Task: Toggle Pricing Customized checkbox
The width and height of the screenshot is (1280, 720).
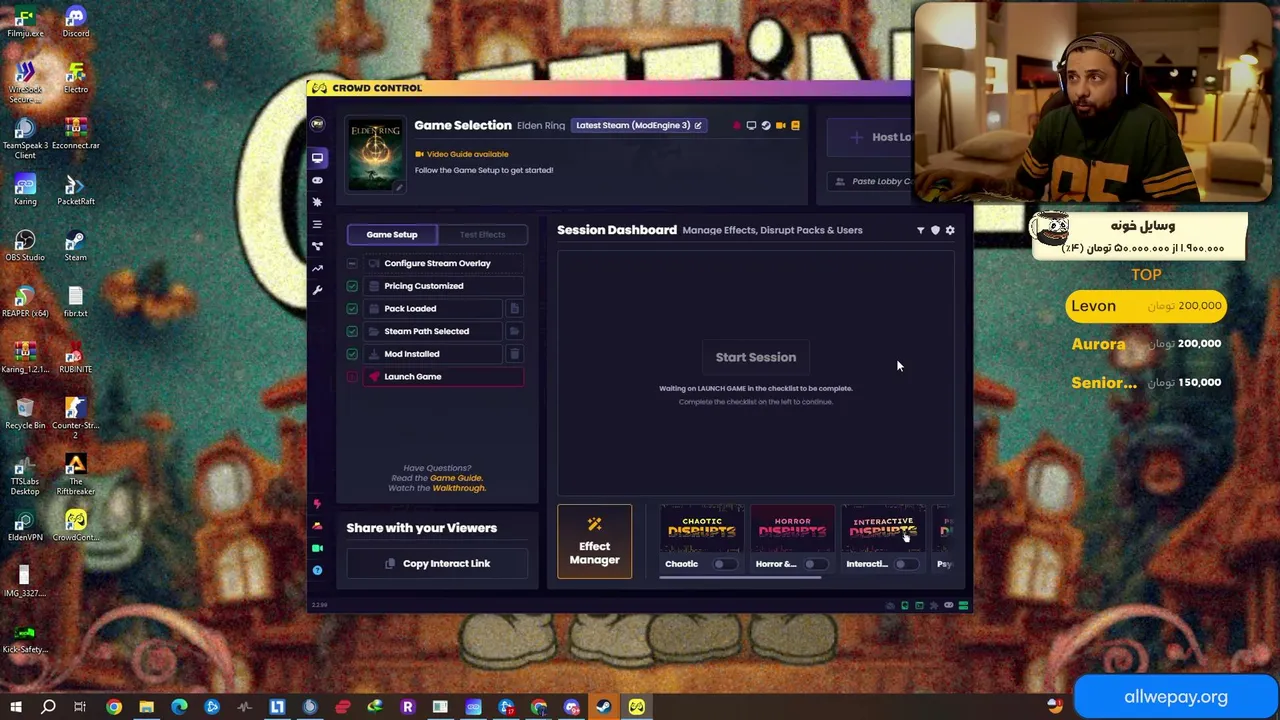Action: pyautogui.click(x=352, y=286)
